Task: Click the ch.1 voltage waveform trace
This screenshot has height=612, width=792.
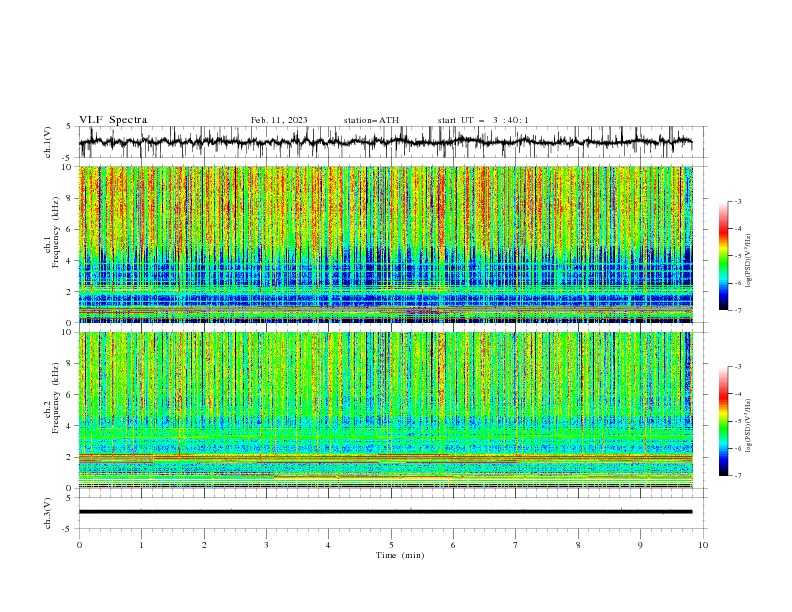Action: [385, 142]
